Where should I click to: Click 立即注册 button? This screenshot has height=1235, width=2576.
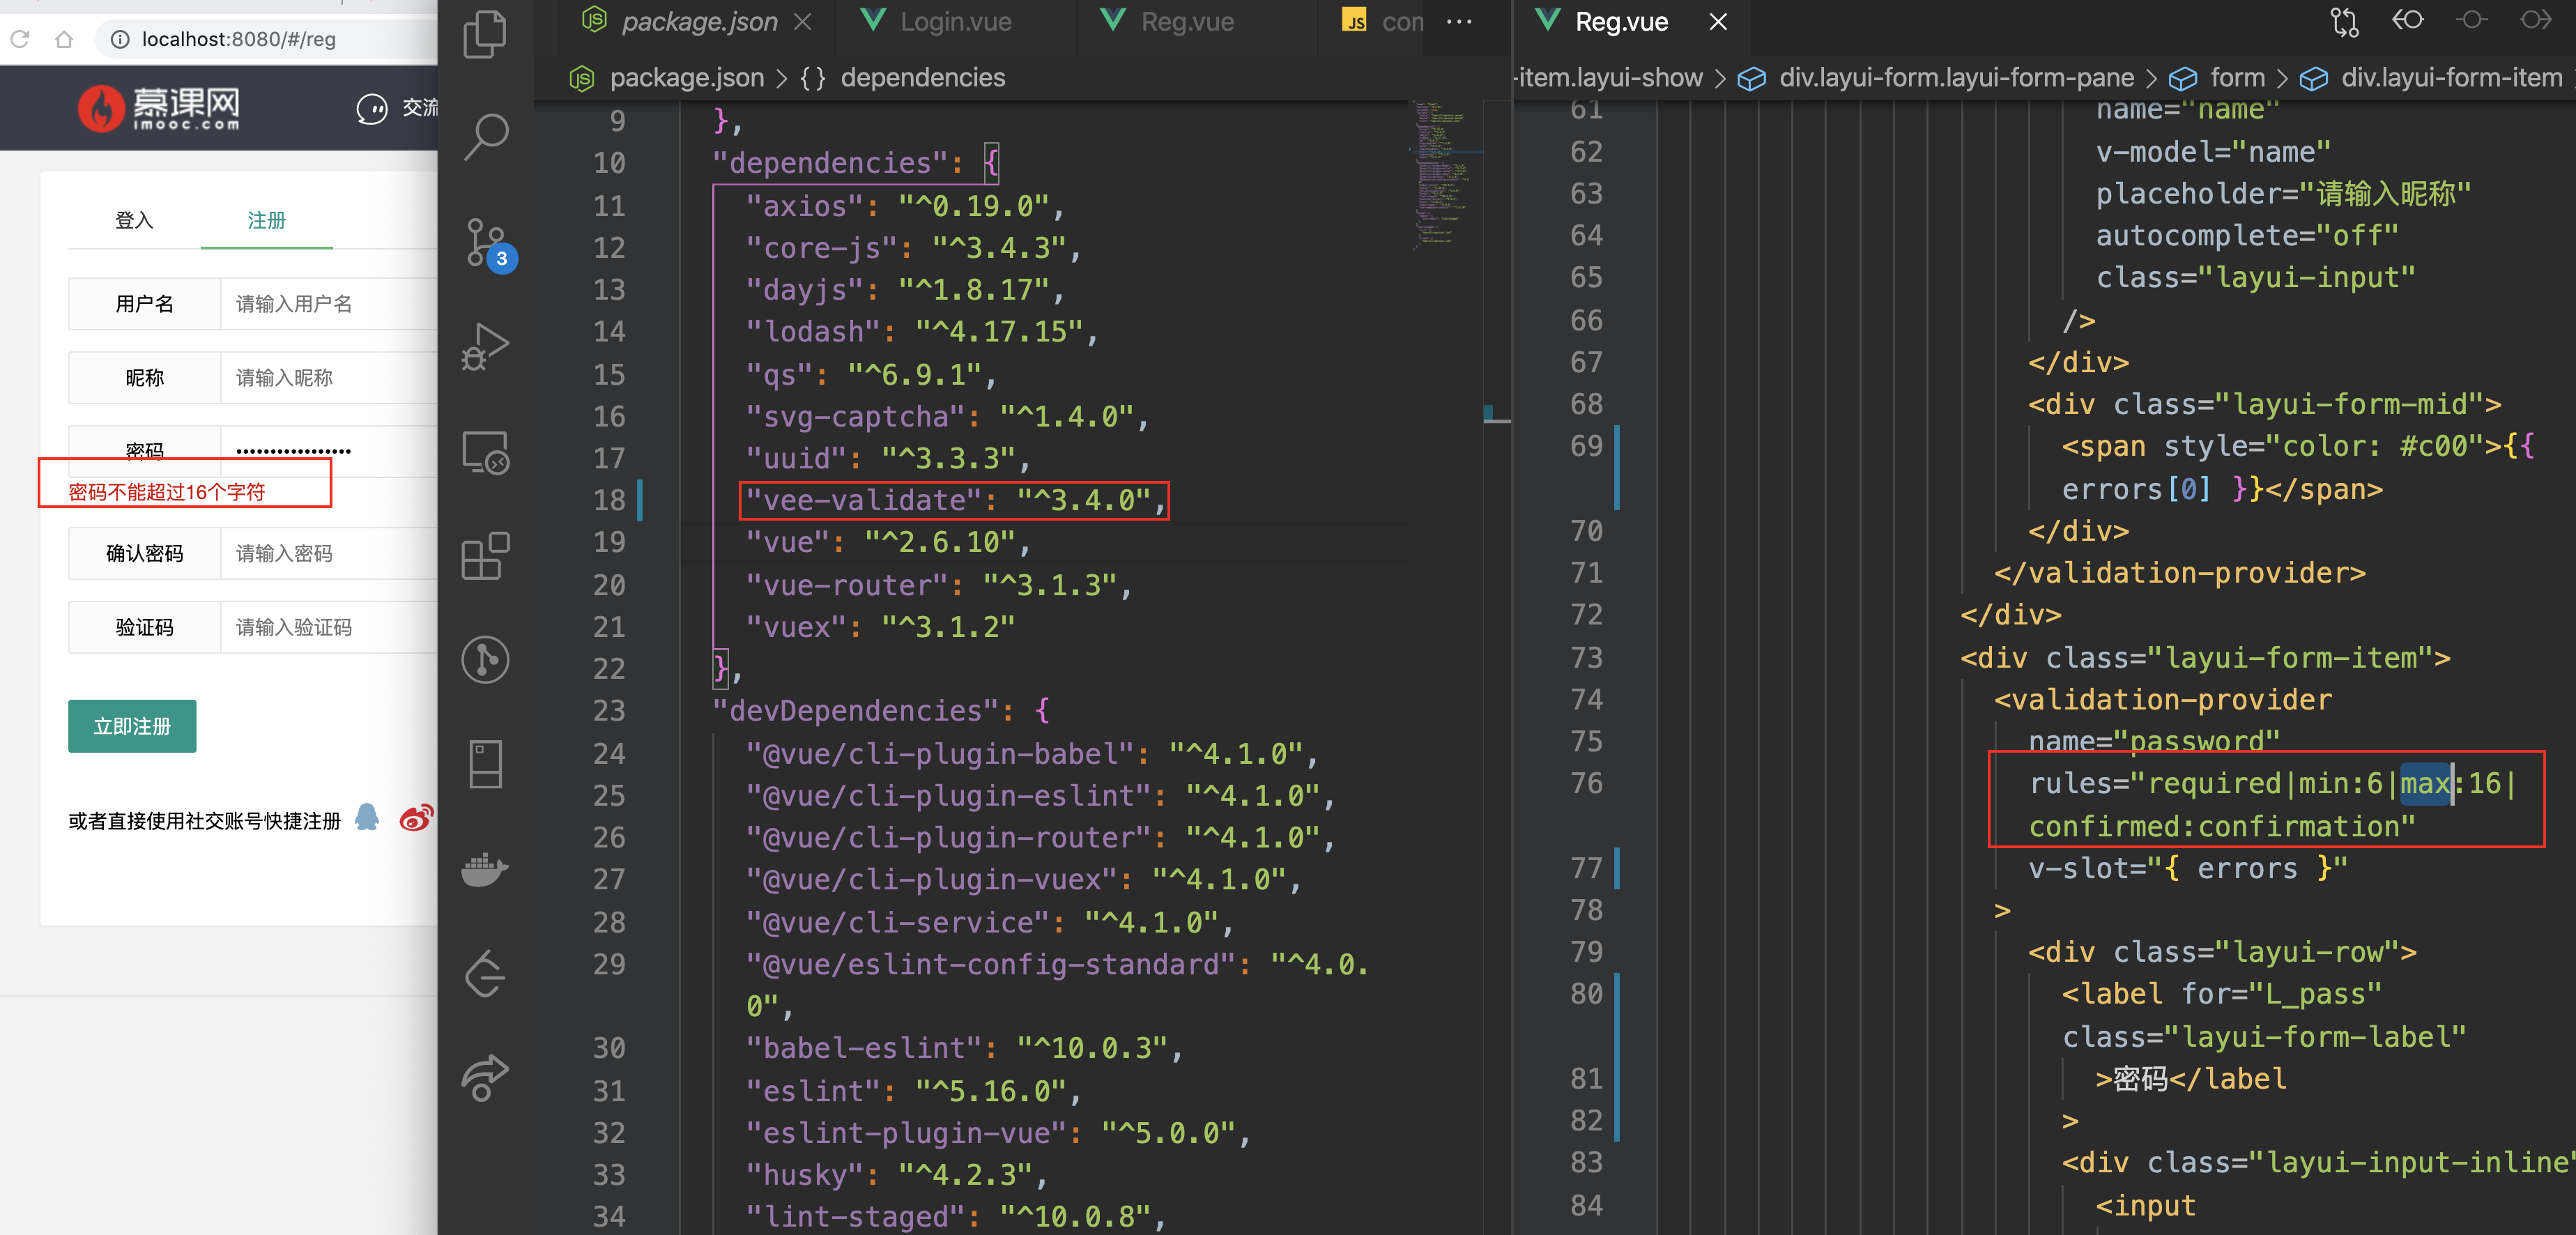(x=132, y=726)
